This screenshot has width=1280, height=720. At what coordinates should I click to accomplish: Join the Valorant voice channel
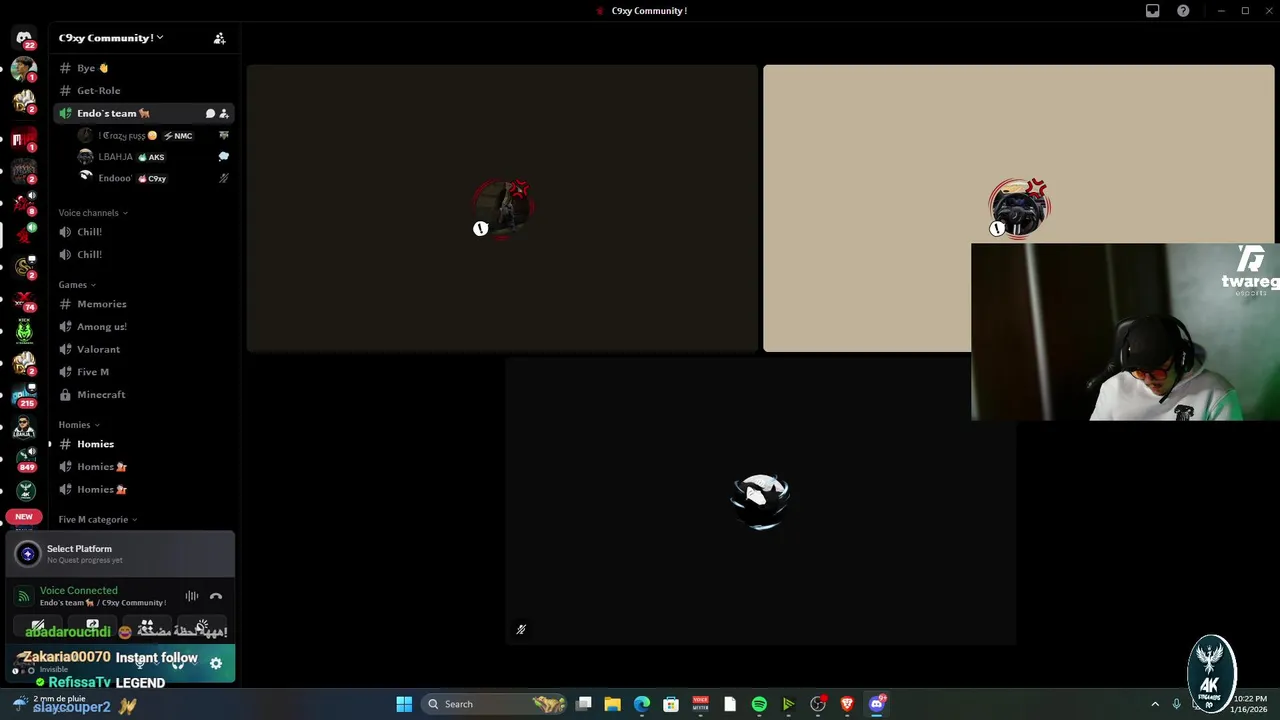(144, 349)
